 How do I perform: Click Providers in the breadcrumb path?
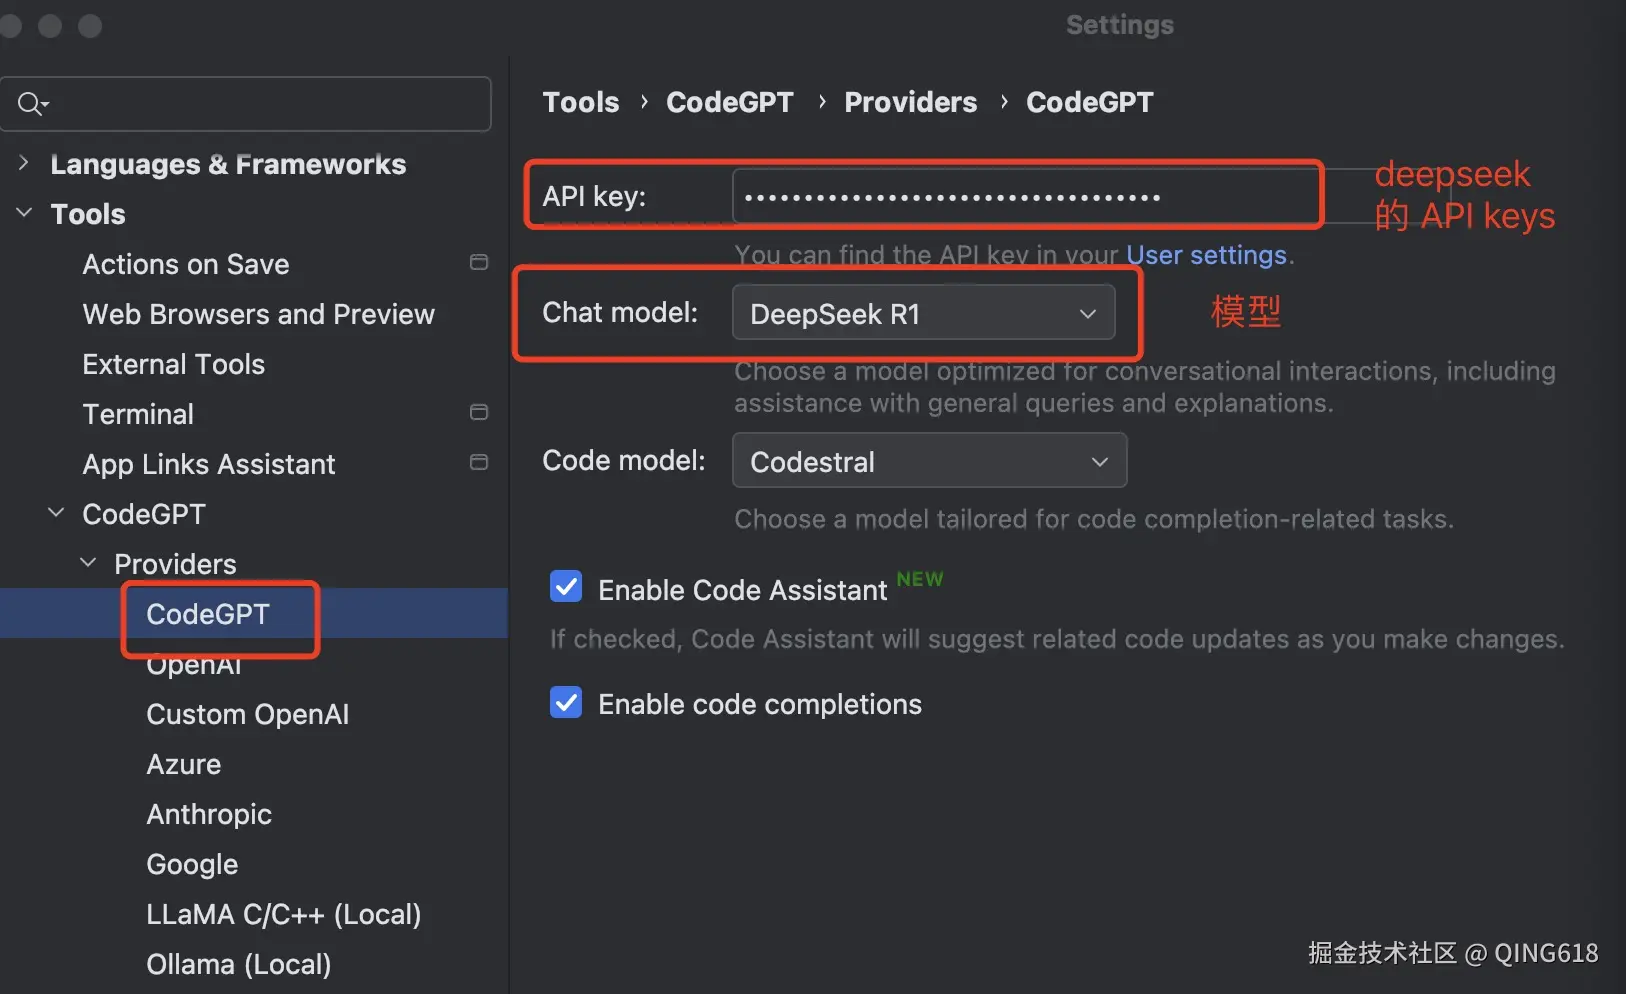click(910, 102)
